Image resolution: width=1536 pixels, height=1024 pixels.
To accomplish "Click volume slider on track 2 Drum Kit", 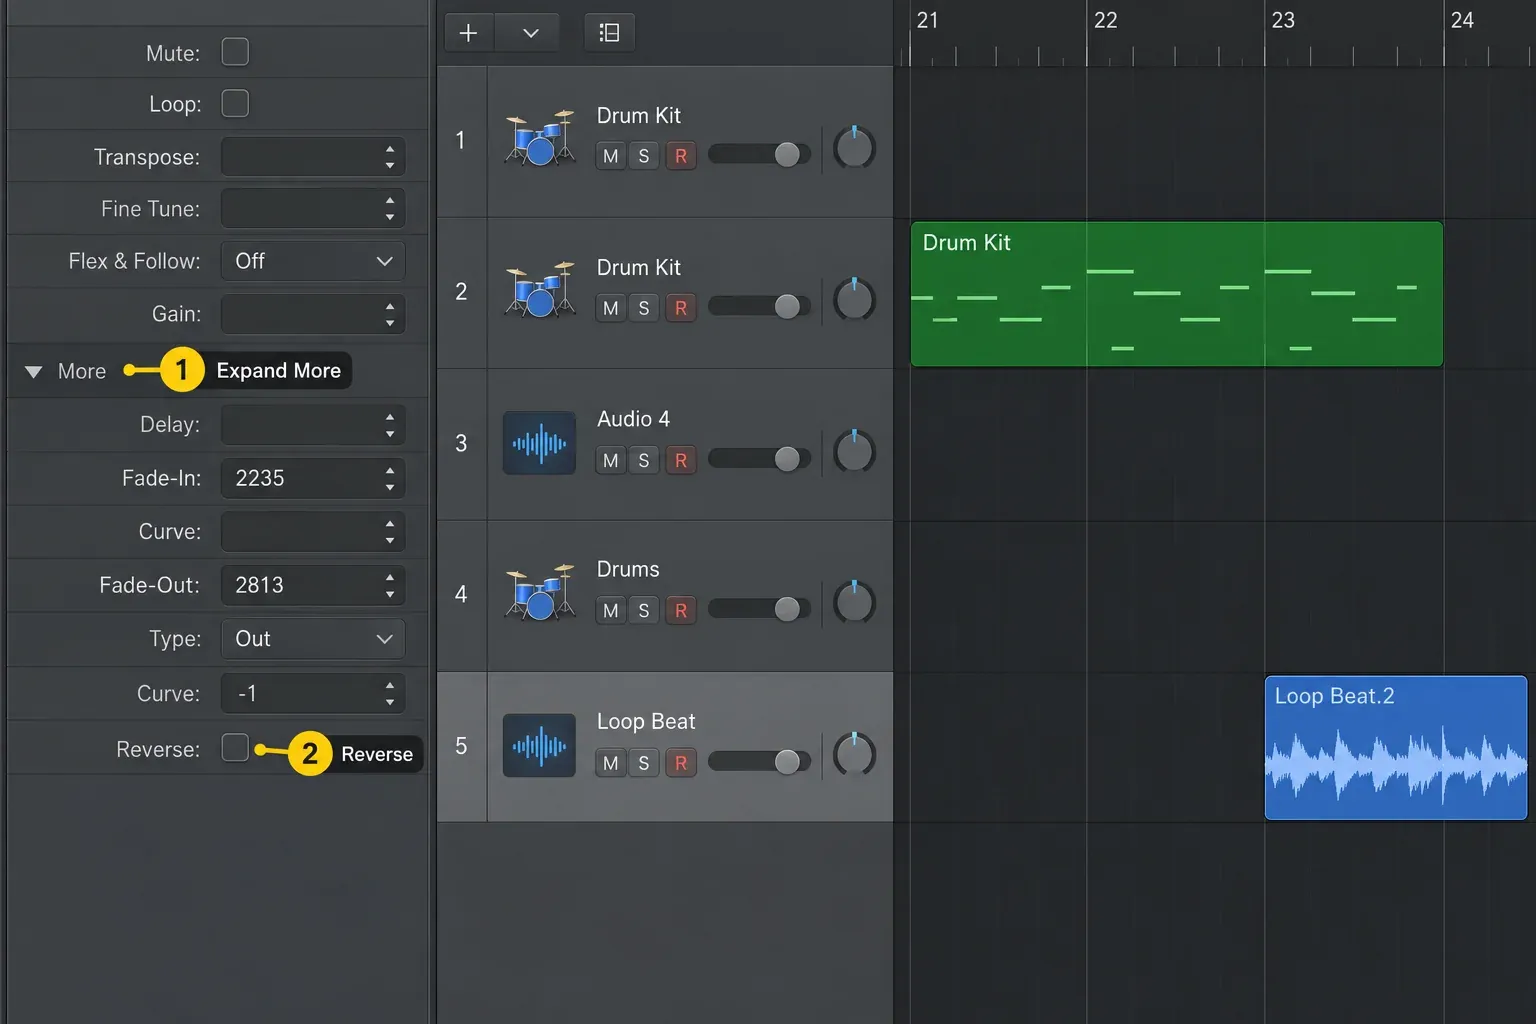I will point(759,306).
